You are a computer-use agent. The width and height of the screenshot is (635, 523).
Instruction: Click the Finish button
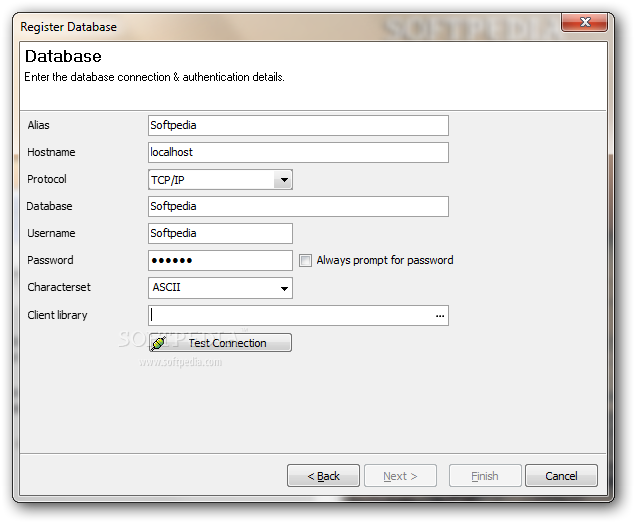485,476
